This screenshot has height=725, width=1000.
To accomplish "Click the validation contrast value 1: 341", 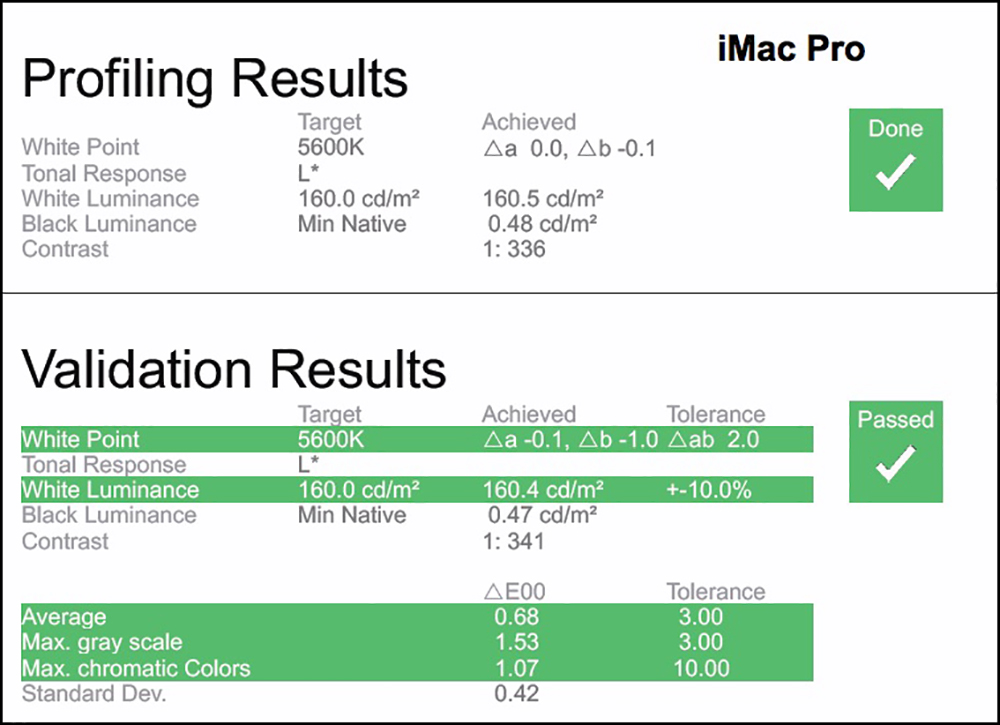I will 514,541.
